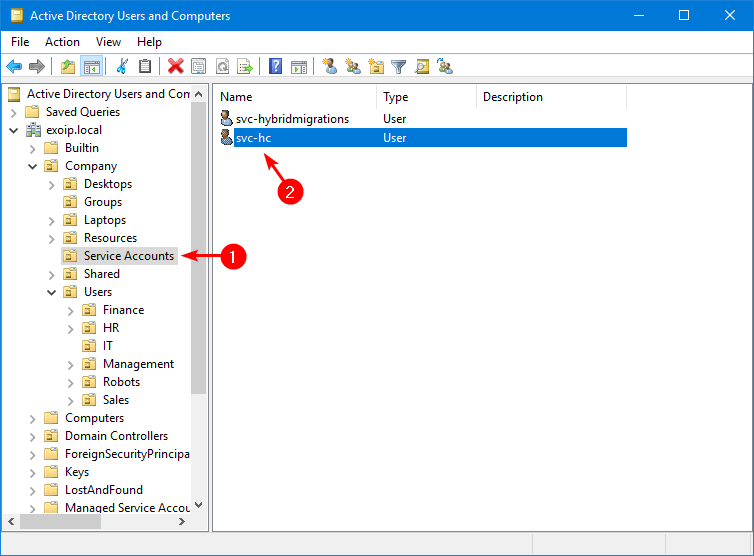The image size is (754, 556).
Task: Click the Back arrow toolbar icon
Action: click(14, 66)
